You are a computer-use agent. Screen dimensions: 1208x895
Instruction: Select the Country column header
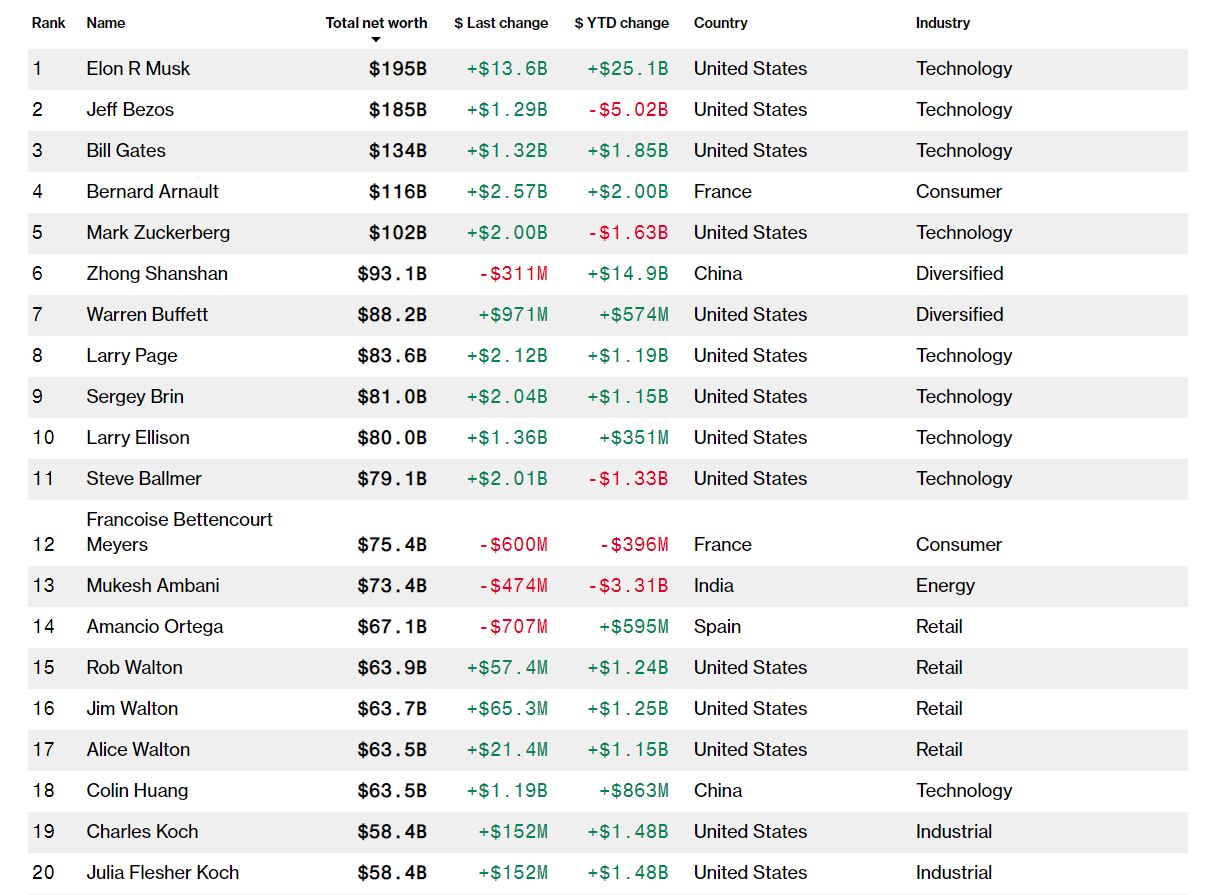point(720,22)
